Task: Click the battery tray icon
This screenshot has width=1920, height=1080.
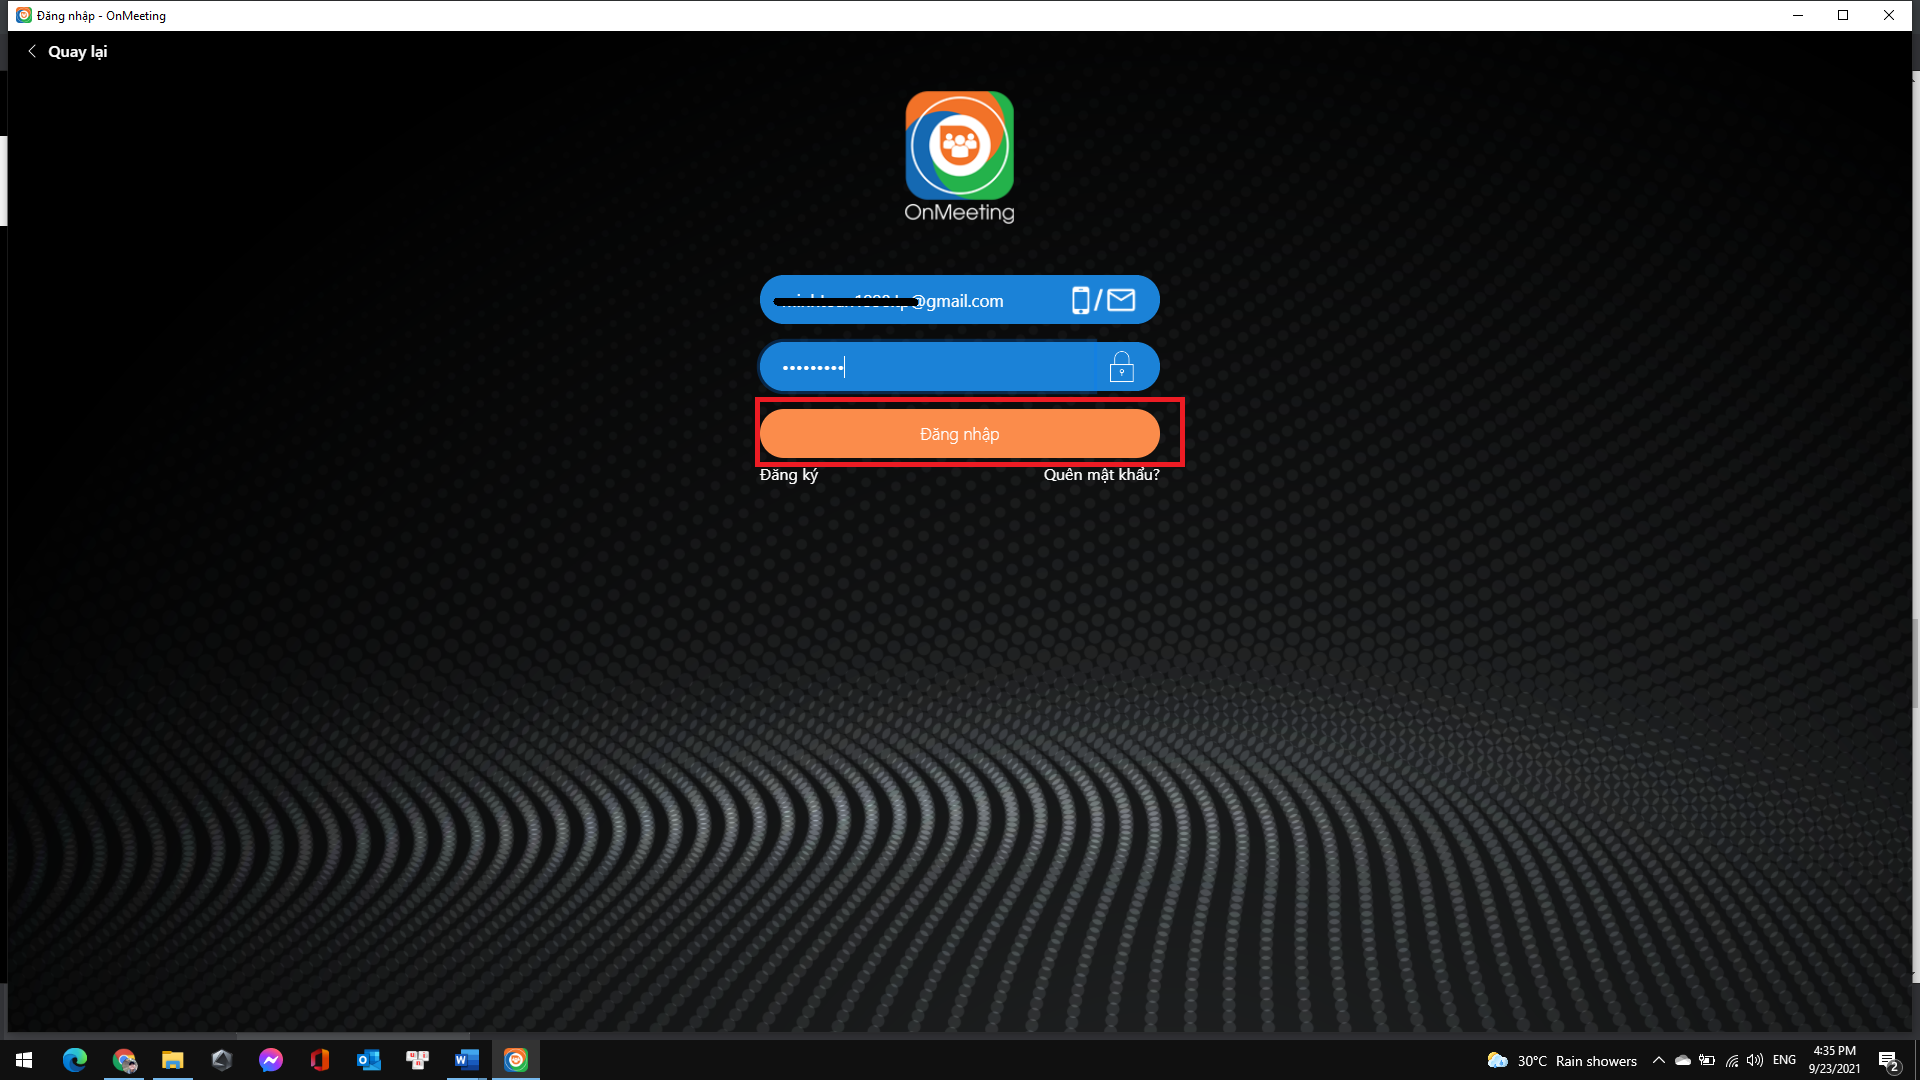Action: tap(1707, 1060)
